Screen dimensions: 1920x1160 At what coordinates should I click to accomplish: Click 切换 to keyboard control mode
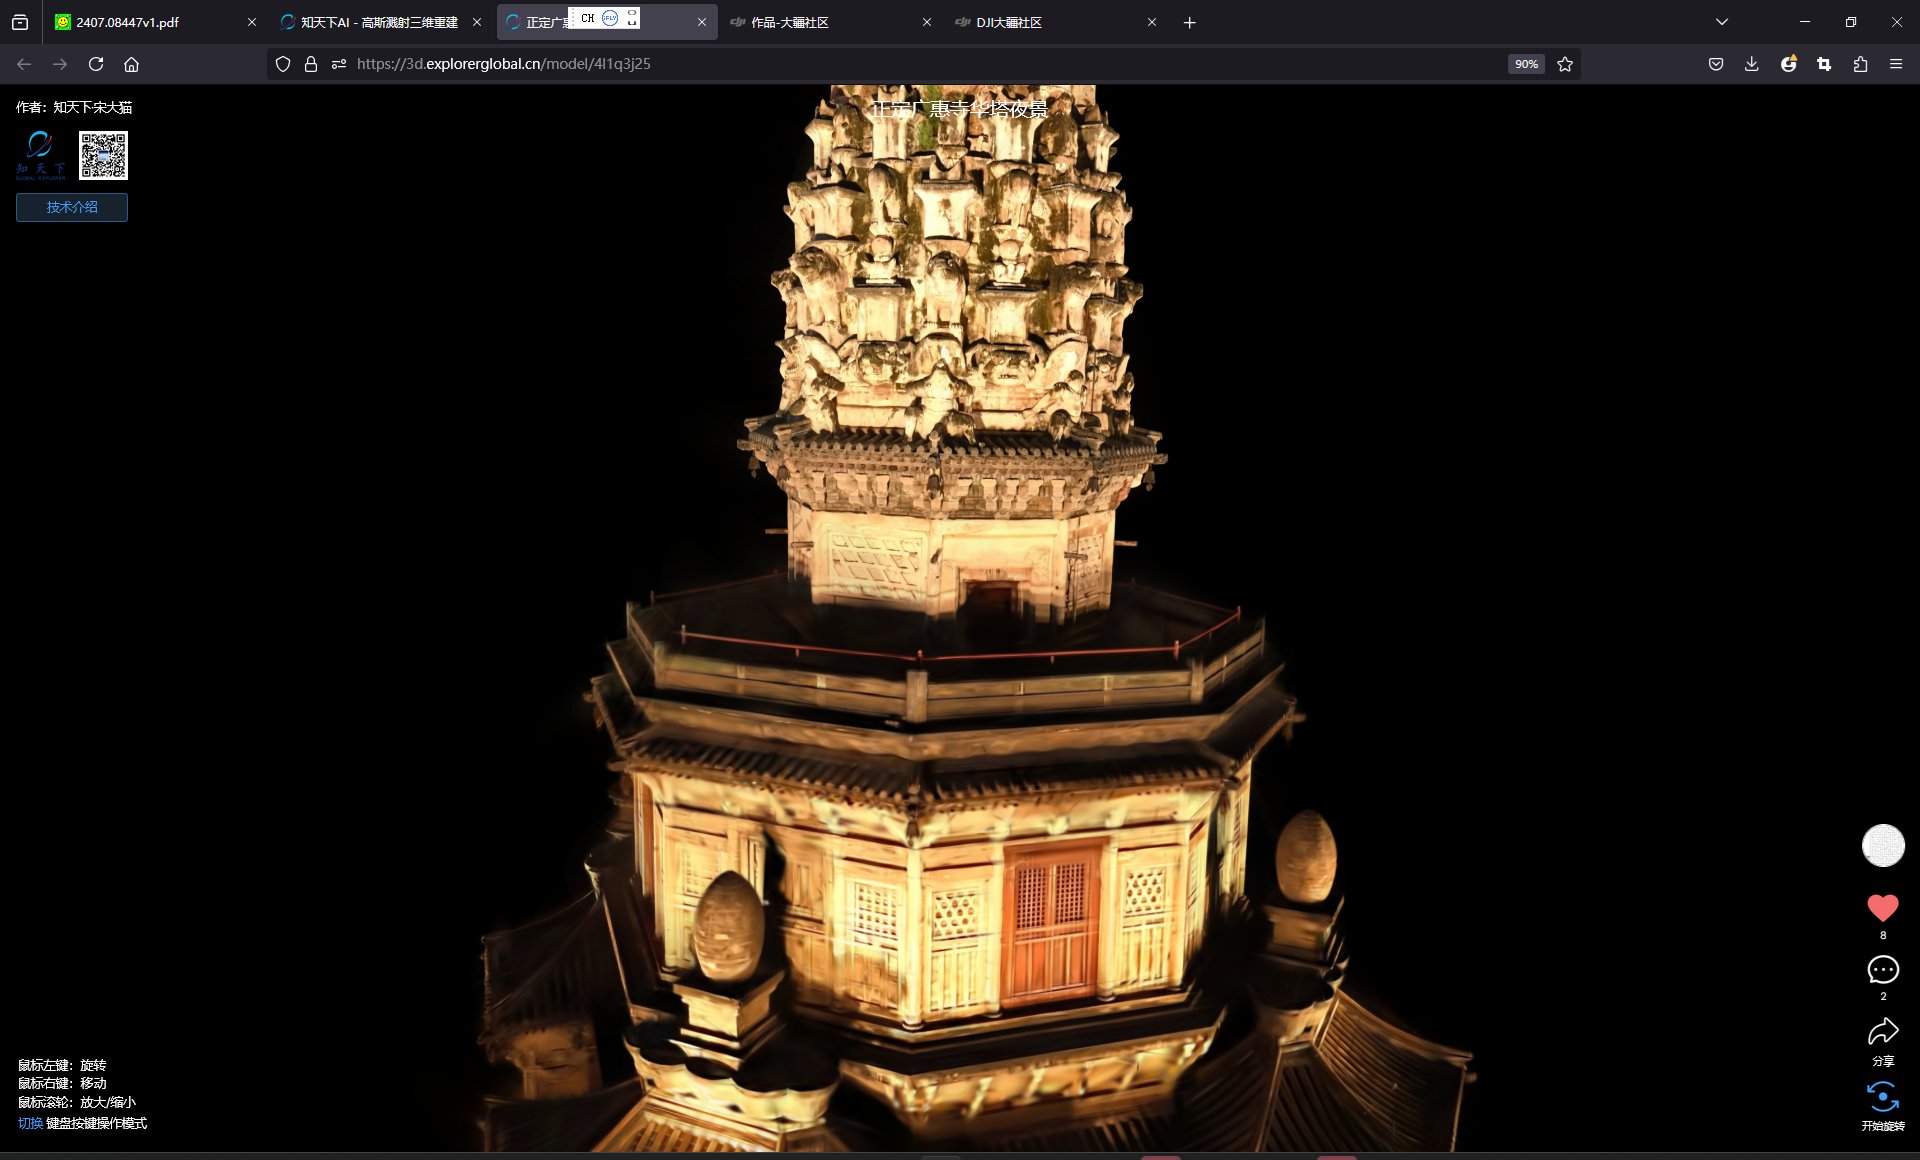point(30,1123)
